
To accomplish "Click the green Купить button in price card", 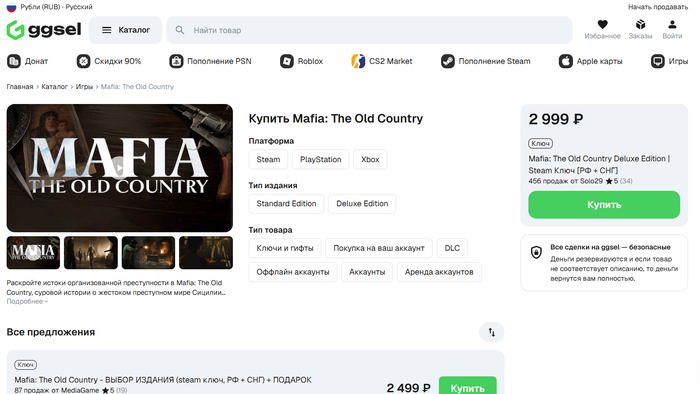I will [604, 205].
